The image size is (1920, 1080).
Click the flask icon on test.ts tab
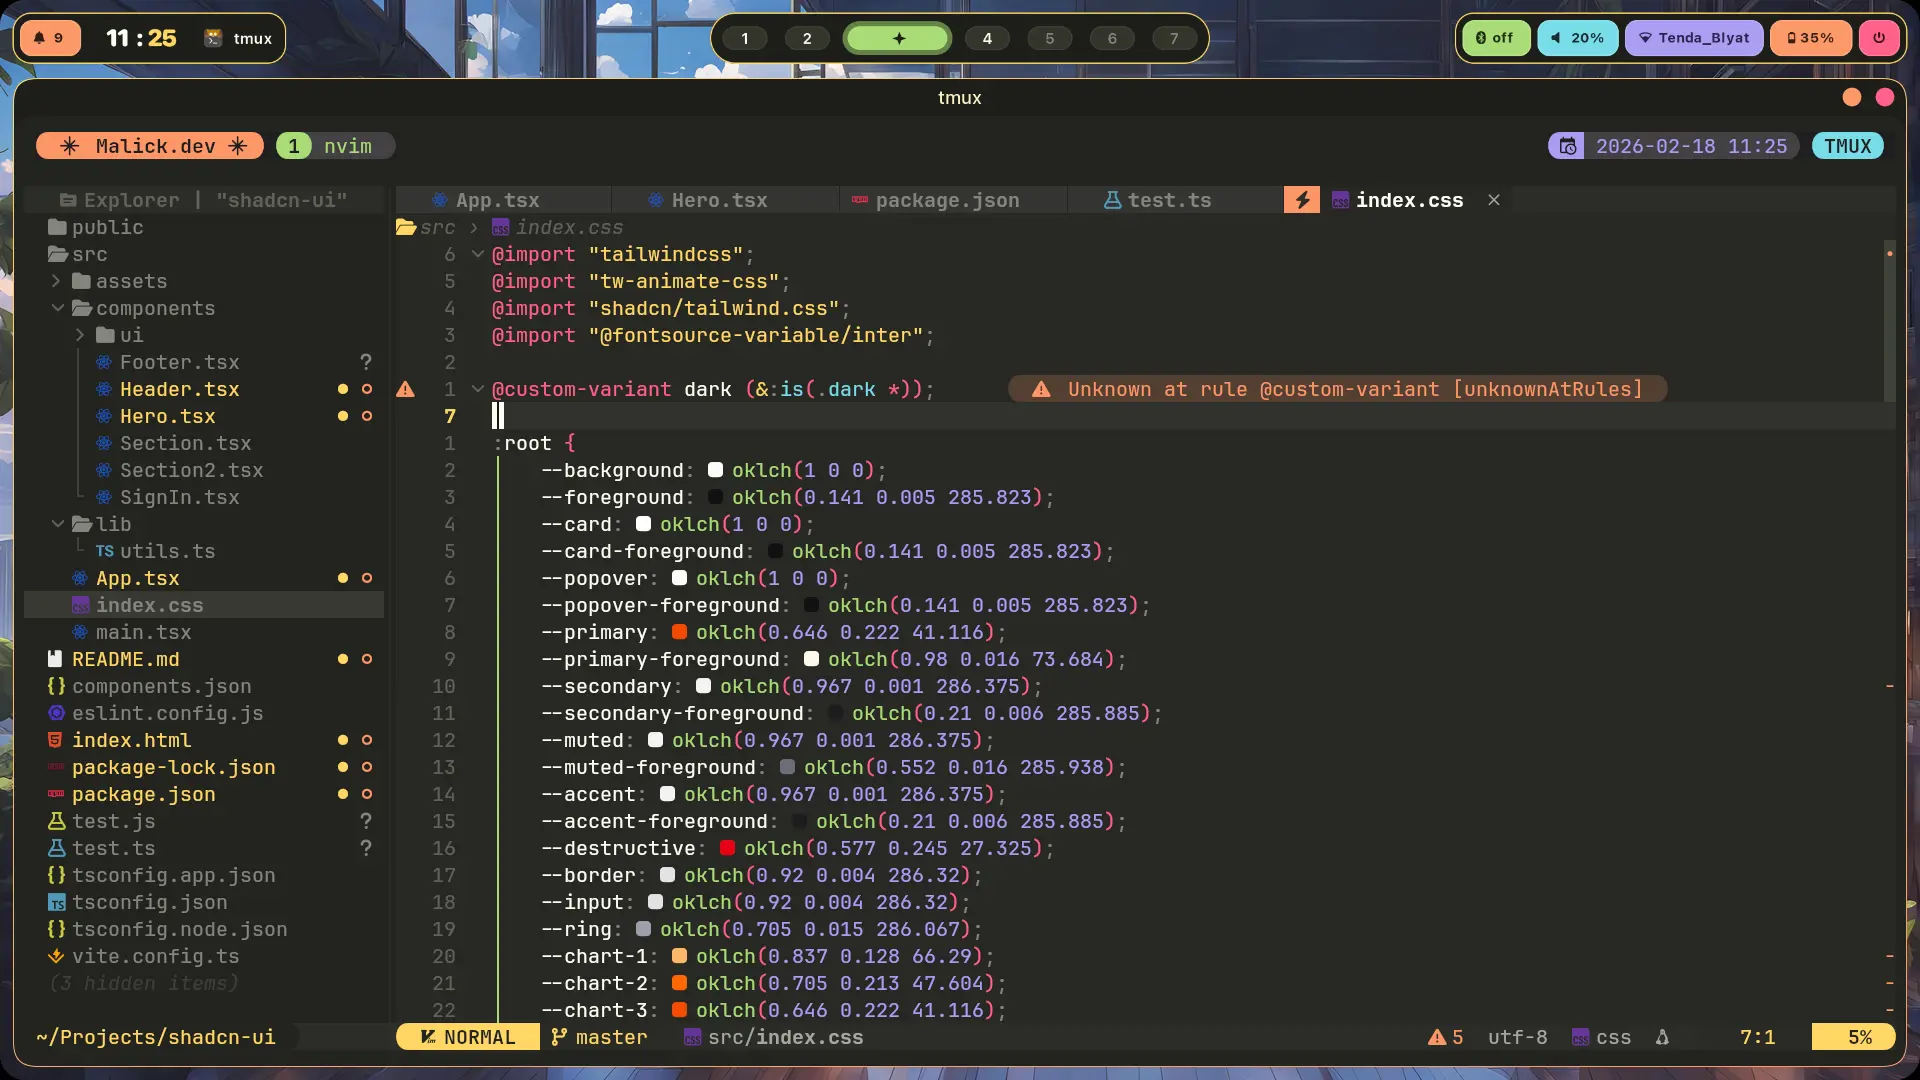(x=1112, y=200)
